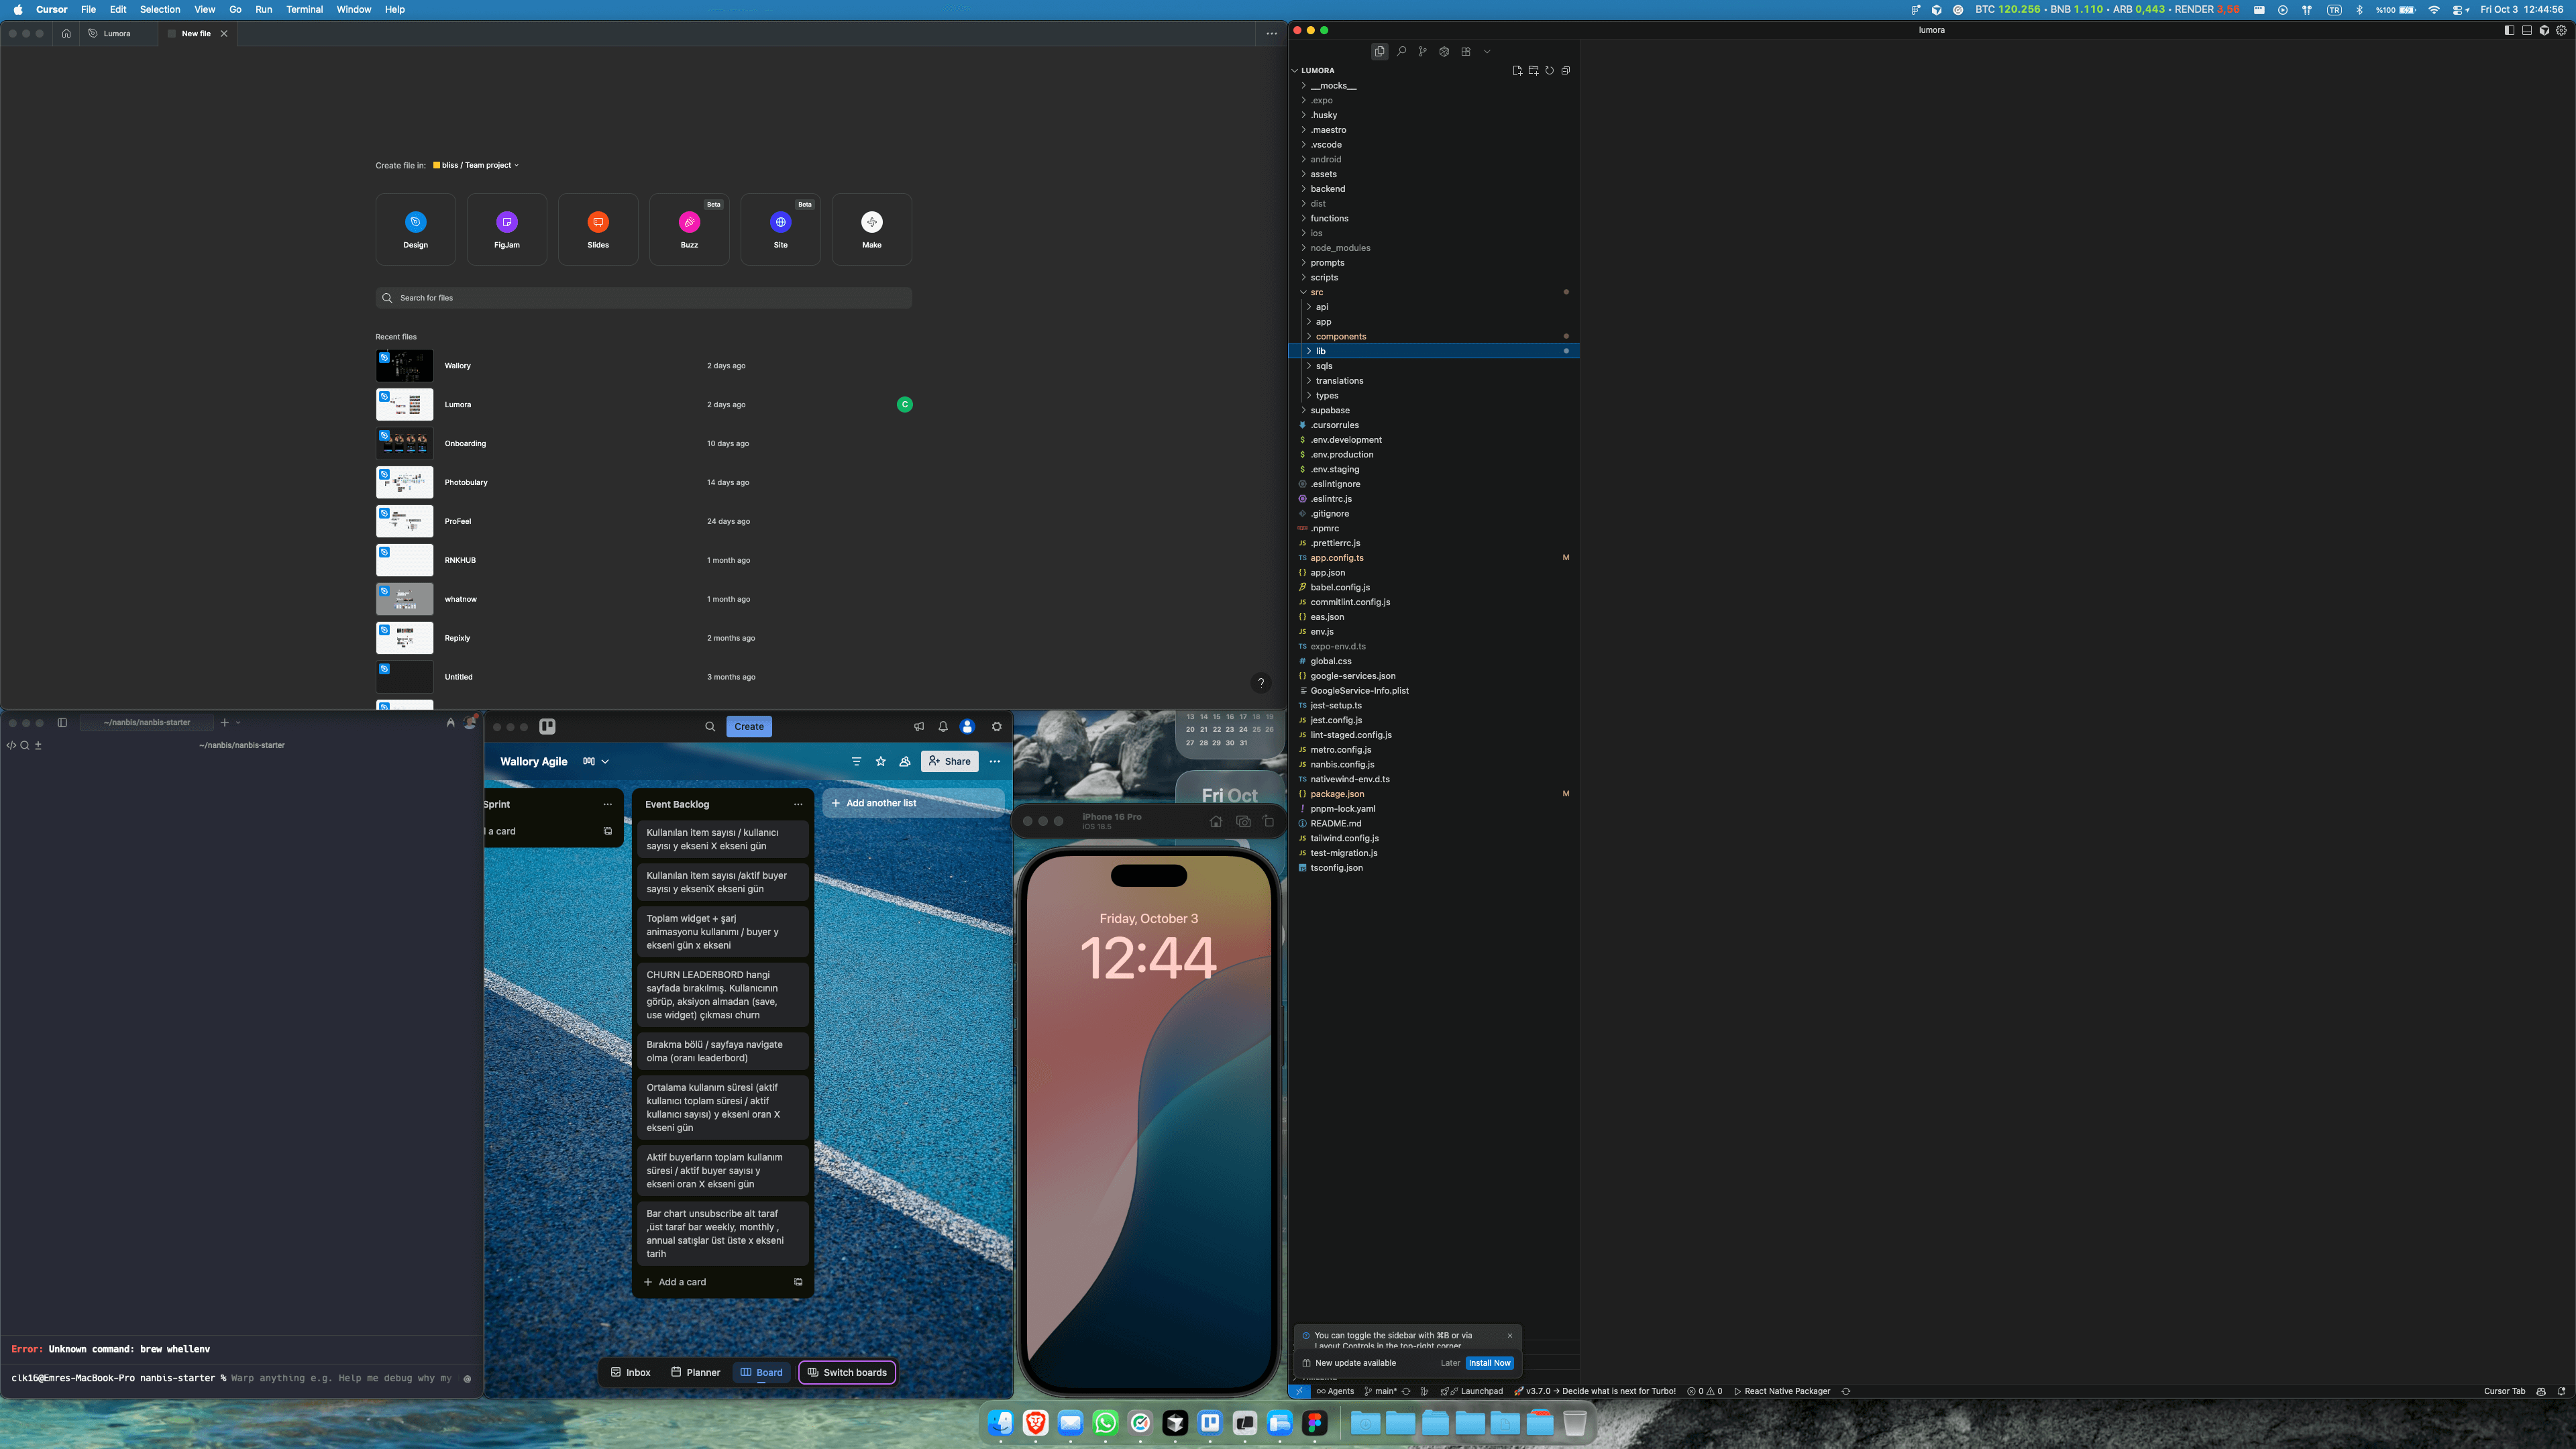
Task: Click the Trello Create button
Action: tap(749, 727)
